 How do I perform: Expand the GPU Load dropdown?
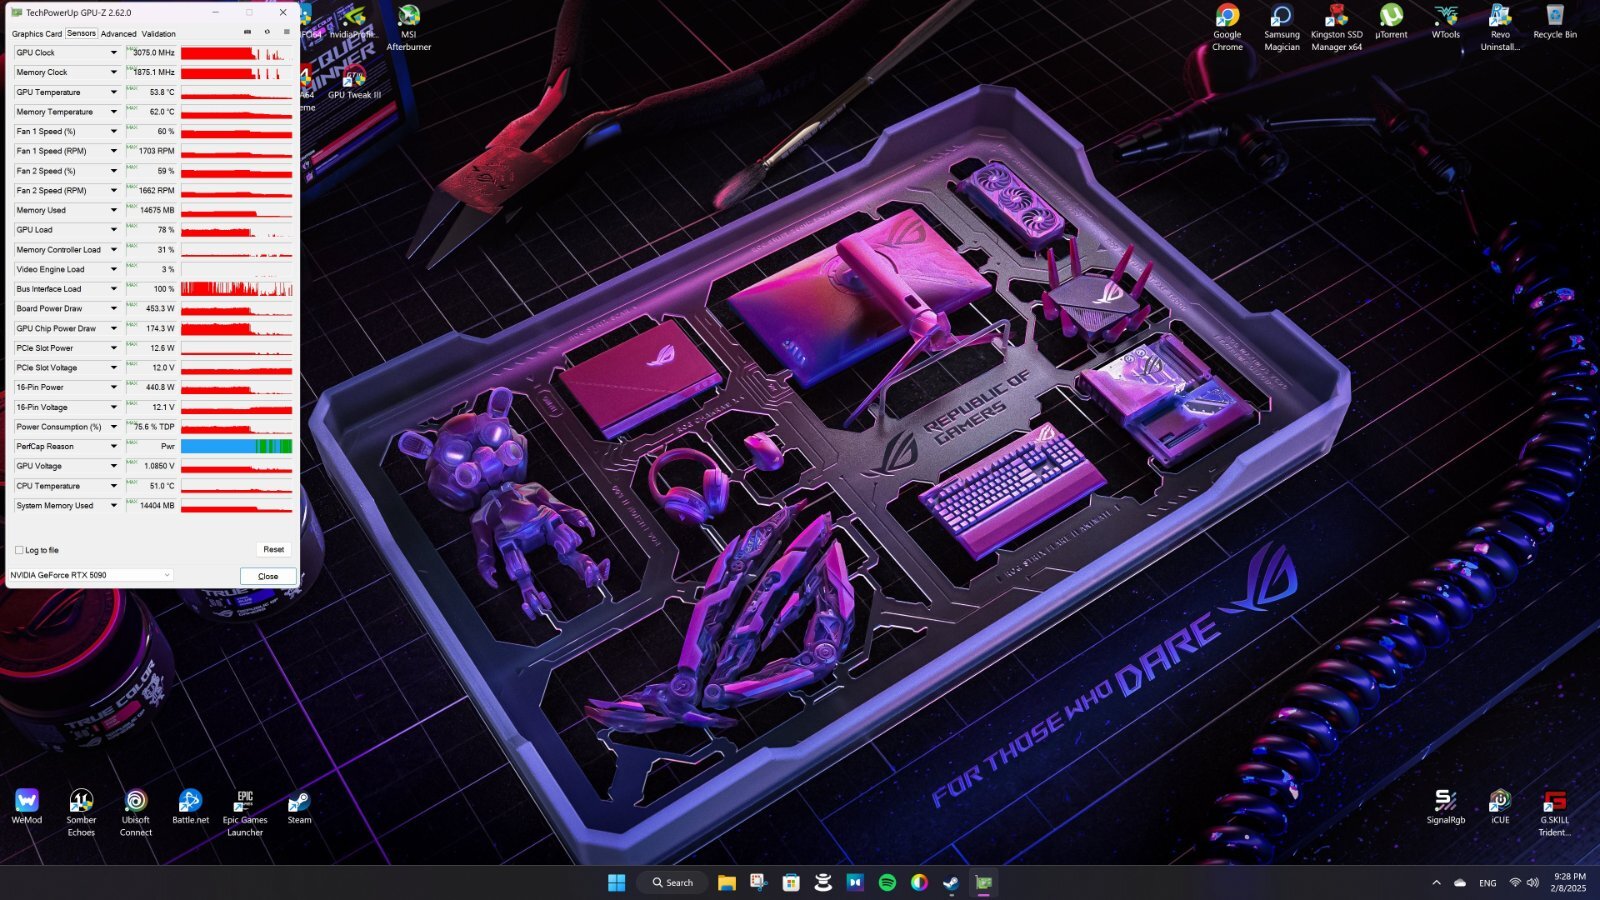[113, 230]
